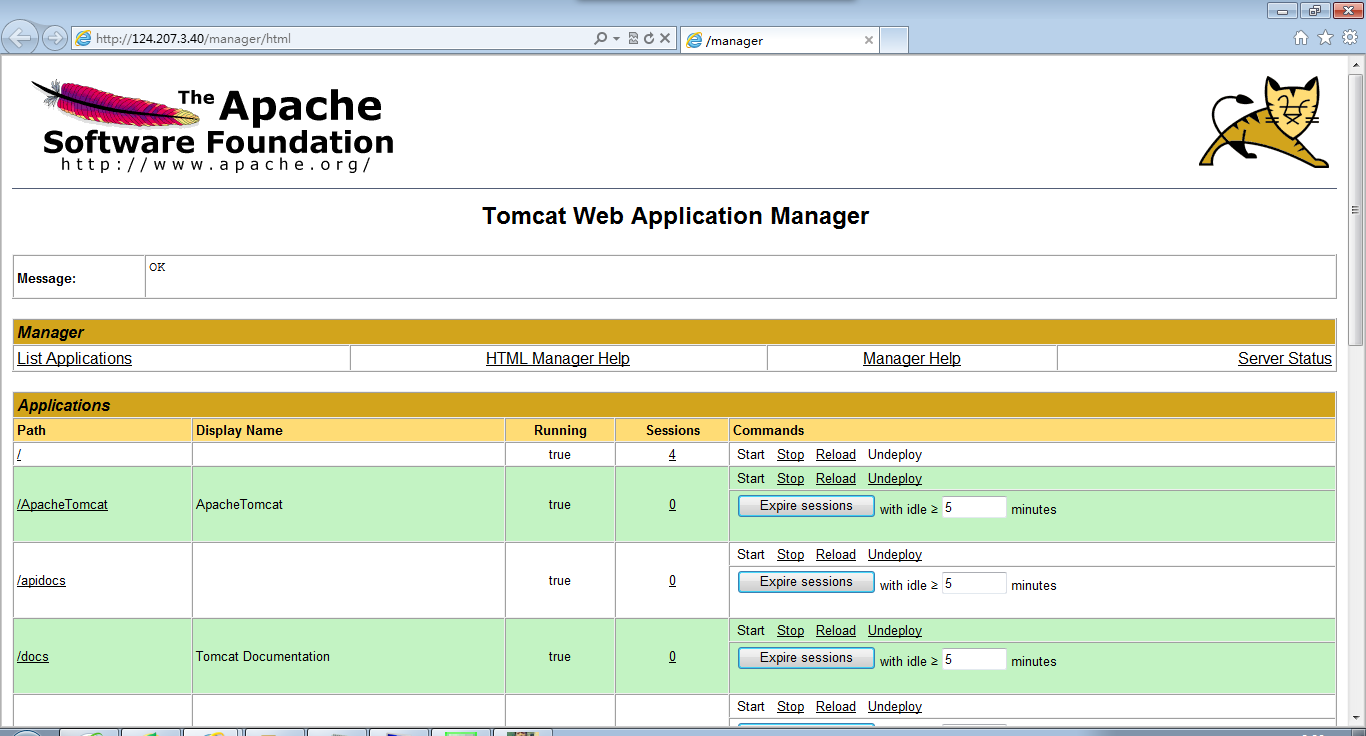Click idle minutes field for /docs
This screenshot has height=736, width=1366.
[974, 660]
